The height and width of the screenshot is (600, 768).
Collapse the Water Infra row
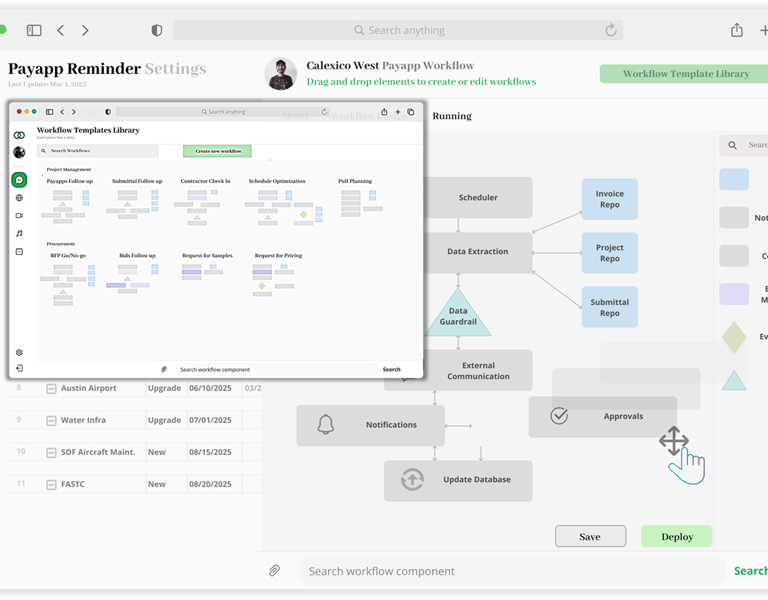(x=51, y=420)
